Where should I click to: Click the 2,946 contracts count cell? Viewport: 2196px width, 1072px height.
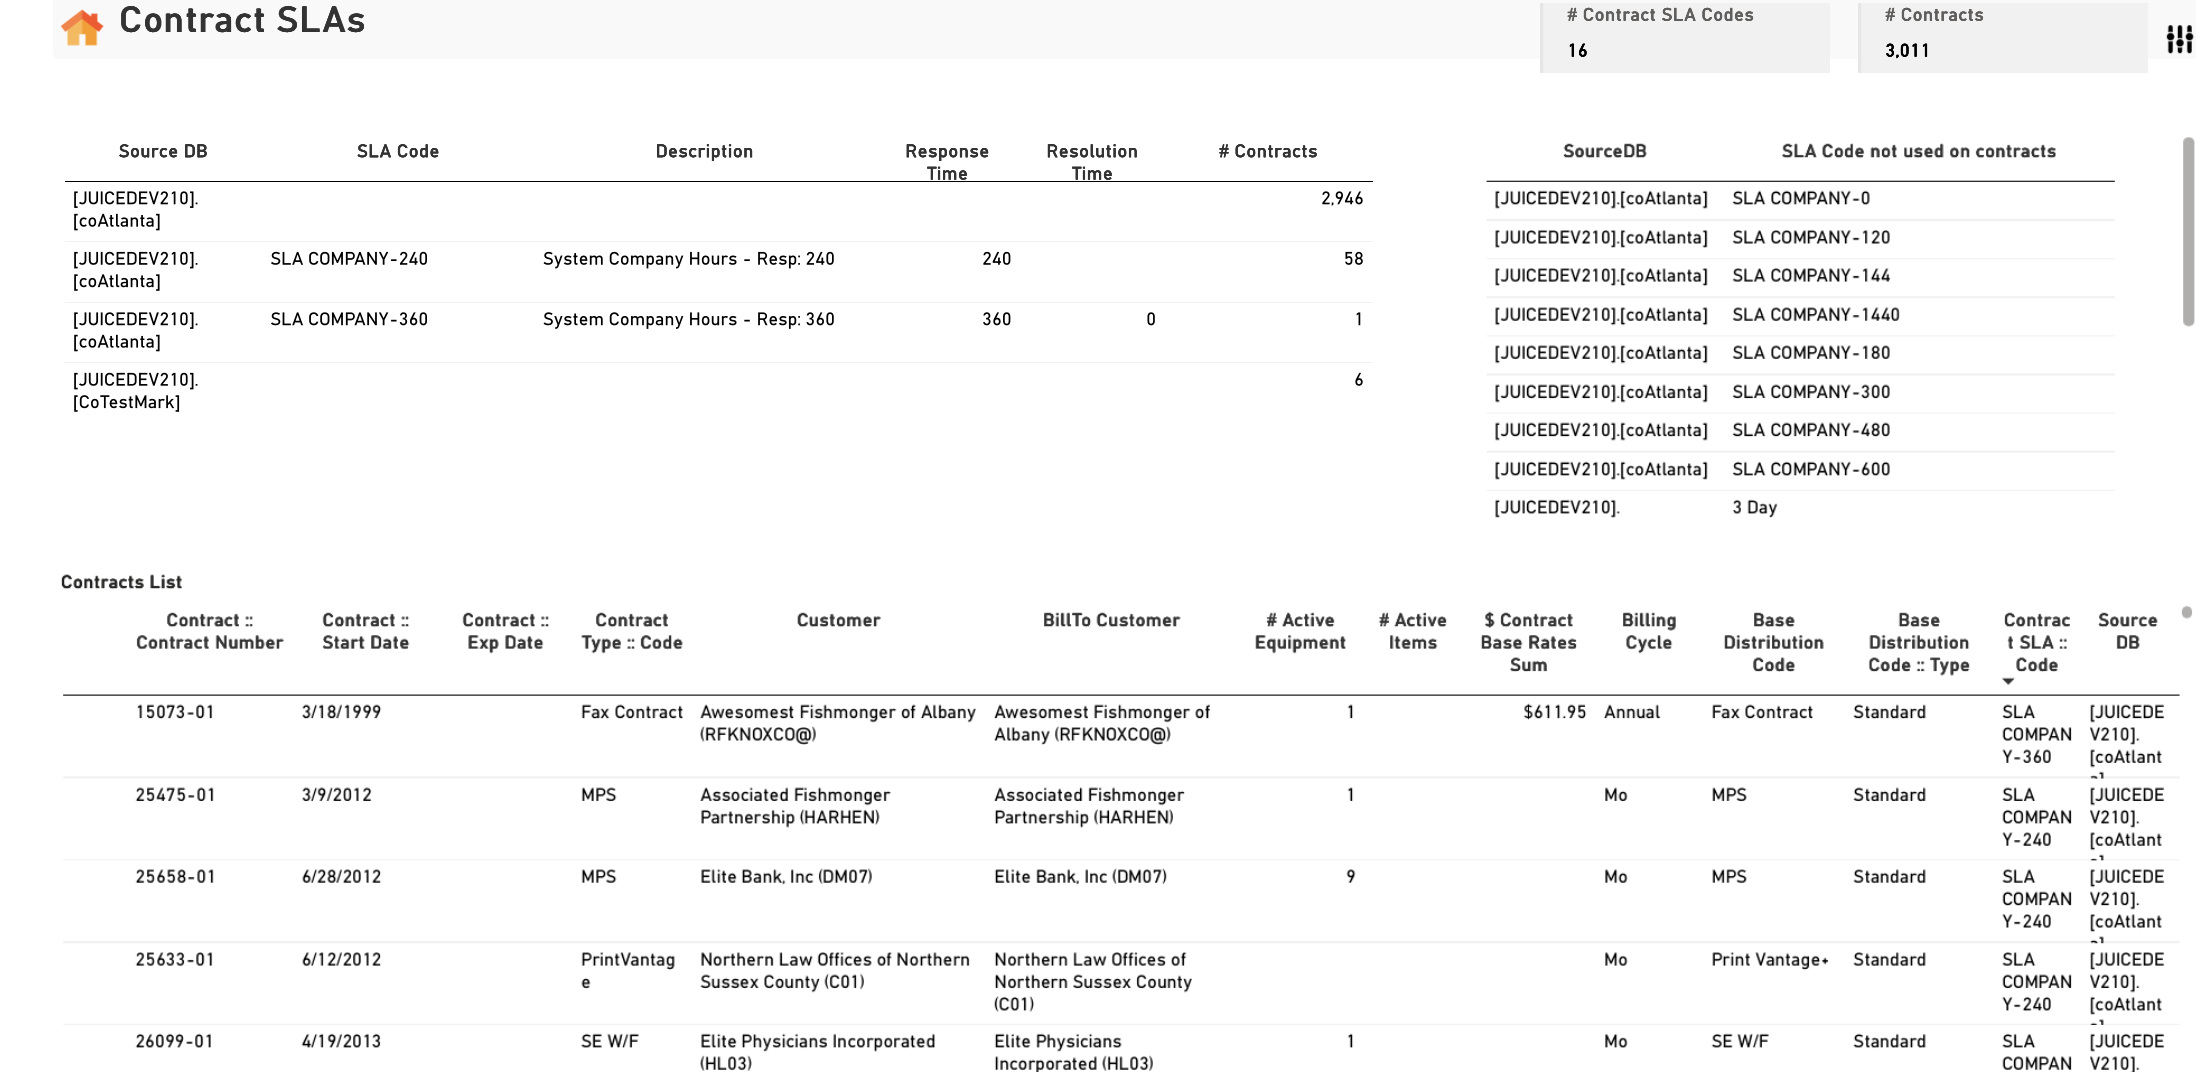[x=1342, y=198]
